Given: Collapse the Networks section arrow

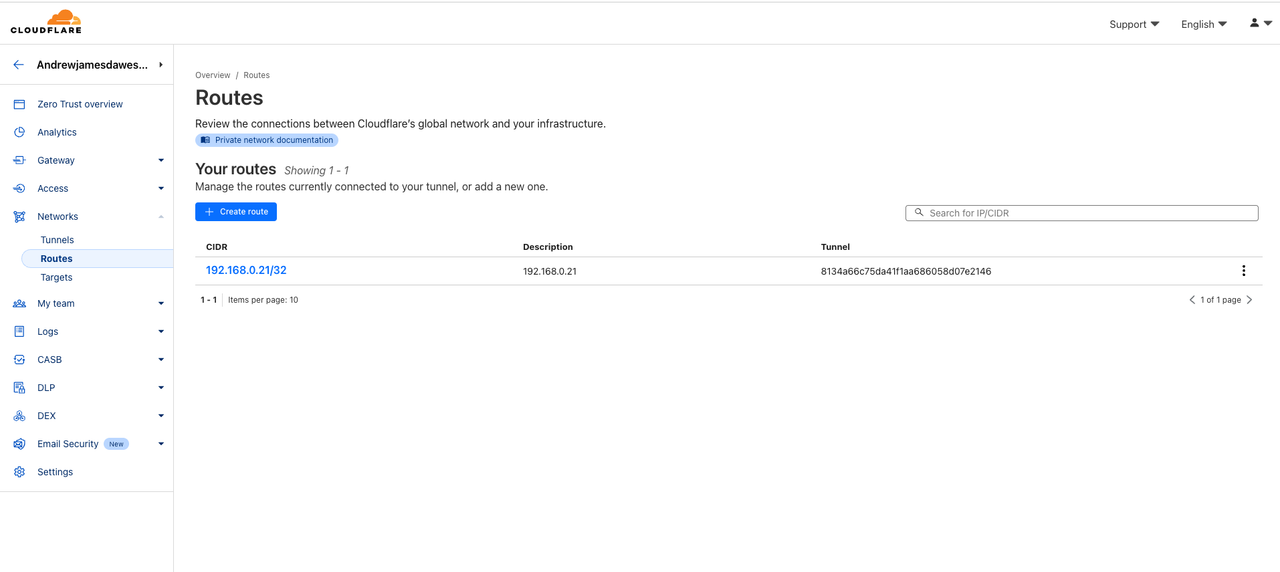Looking at the screenshot, I should coord(161,216).
